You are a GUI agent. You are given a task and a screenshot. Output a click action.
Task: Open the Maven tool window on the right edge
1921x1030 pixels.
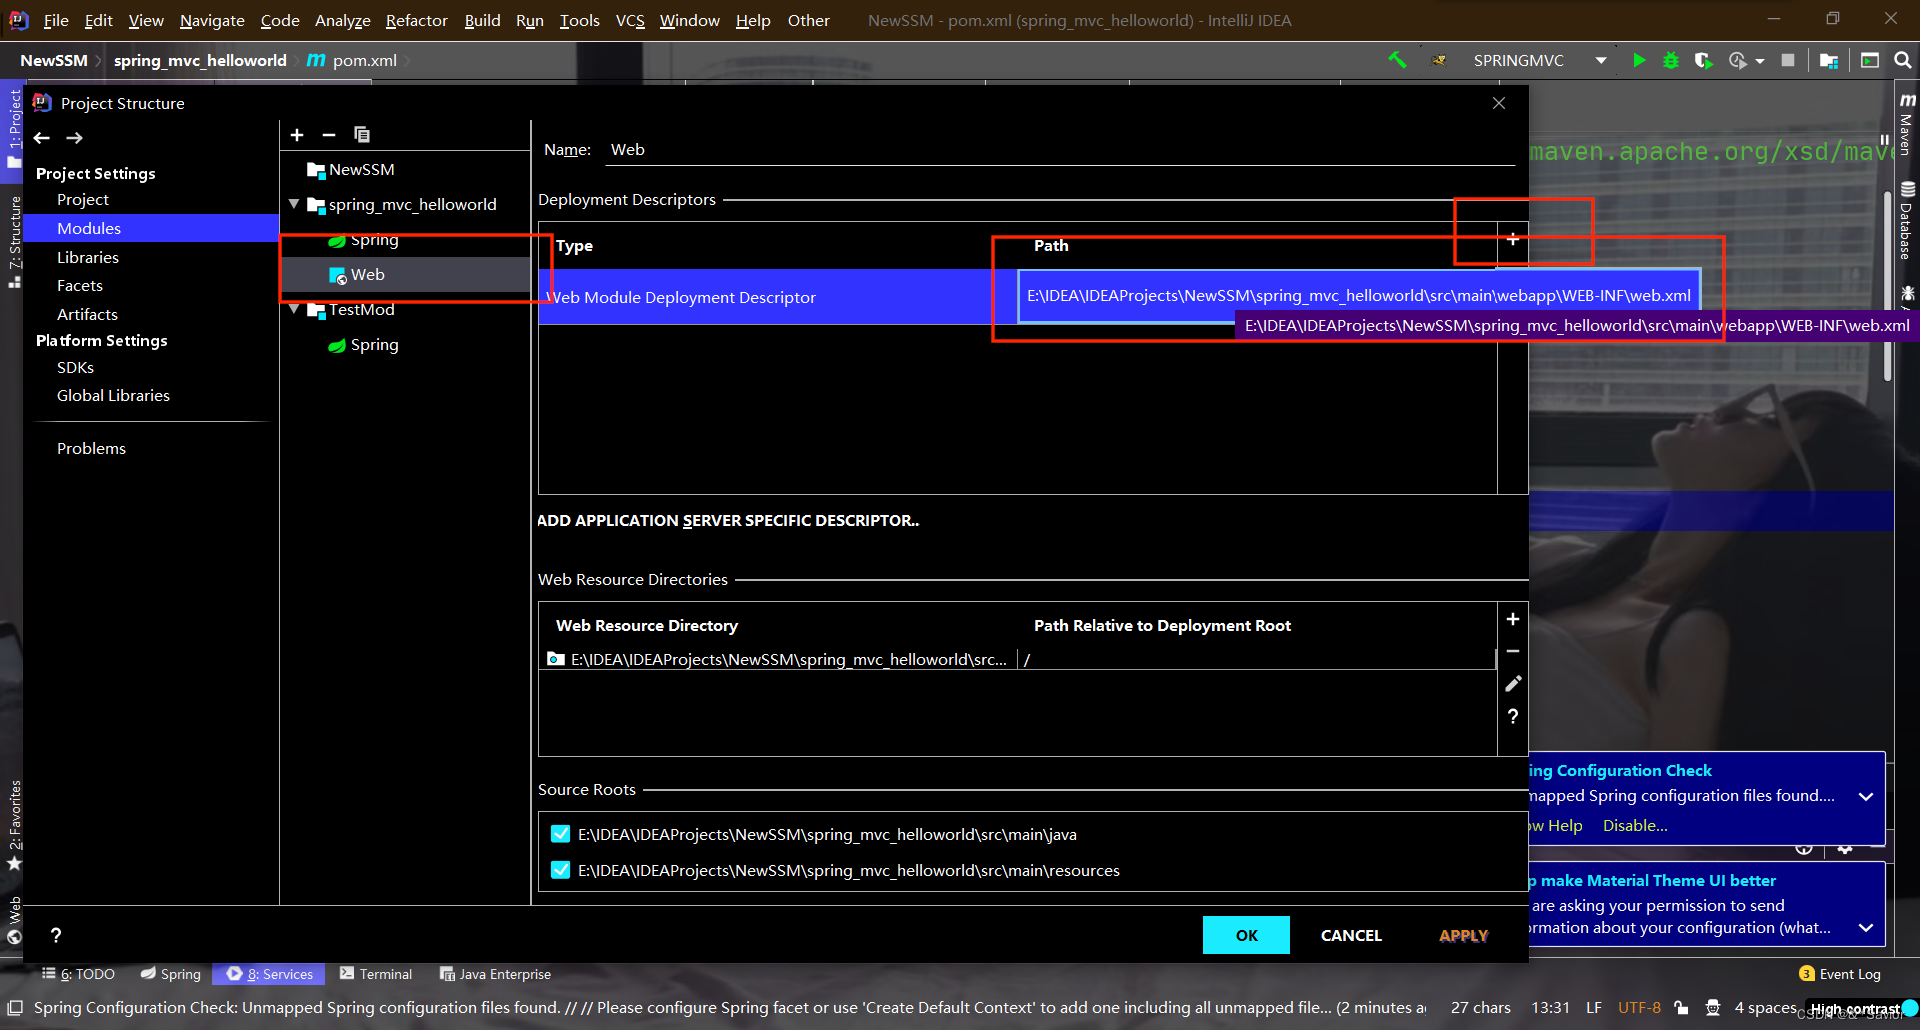point(1907,125)
